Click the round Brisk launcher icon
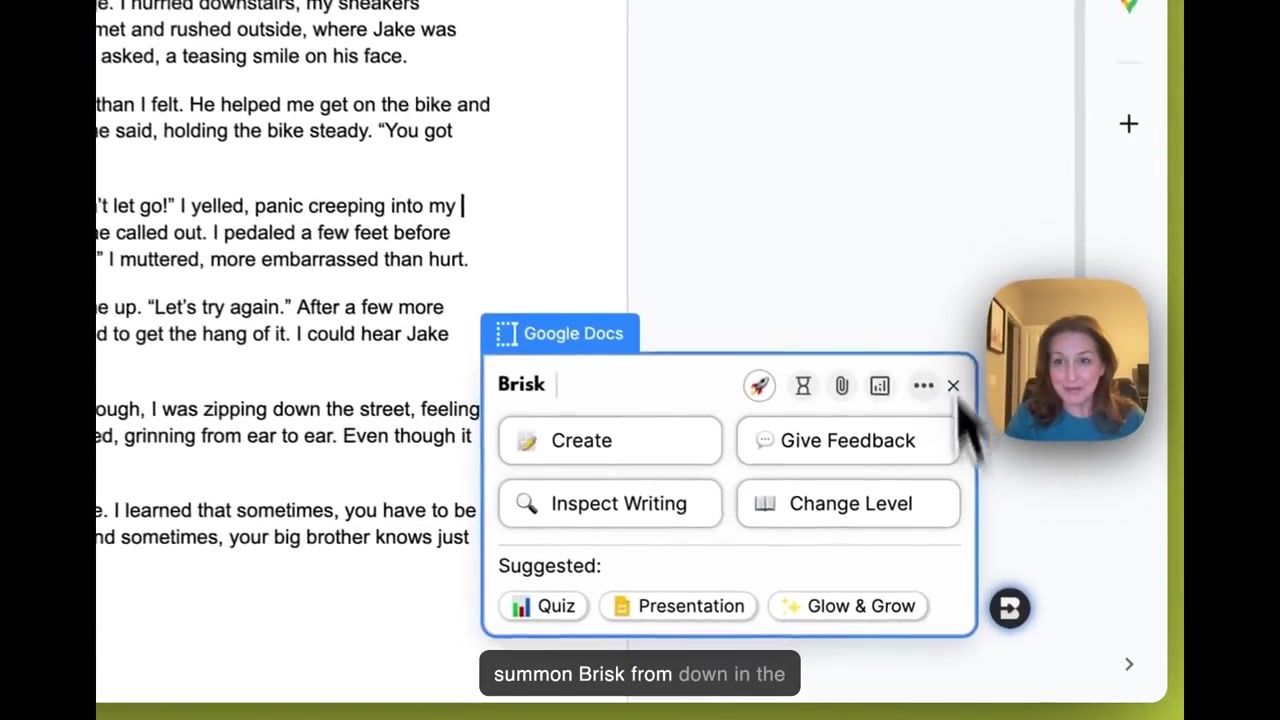Screen dimensions: 1280x720 click(x=1009, y=608)
